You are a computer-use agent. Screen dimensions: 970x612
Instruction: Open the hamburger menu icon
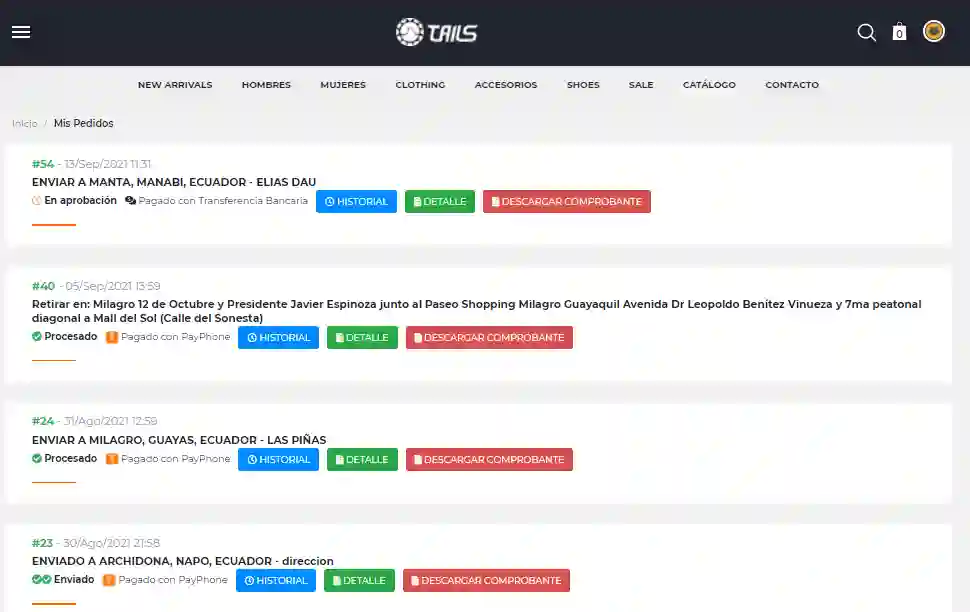pyautogui.click(x=21, y=32)
